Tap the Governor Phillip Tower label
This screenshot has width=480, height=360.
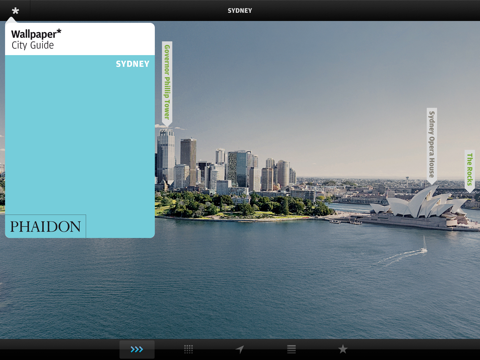click(x=167, y=83)
